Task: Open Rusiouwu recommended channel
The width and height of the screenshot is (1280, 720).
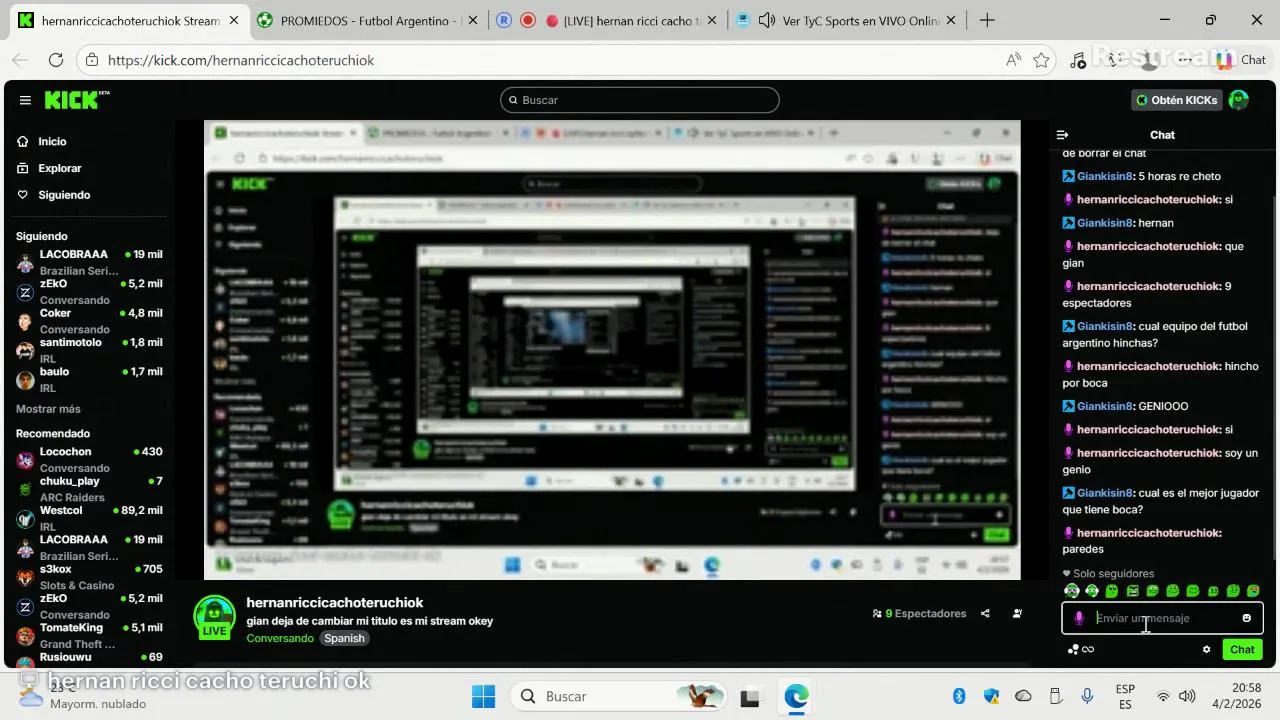Action: click(x=90, y=658)
